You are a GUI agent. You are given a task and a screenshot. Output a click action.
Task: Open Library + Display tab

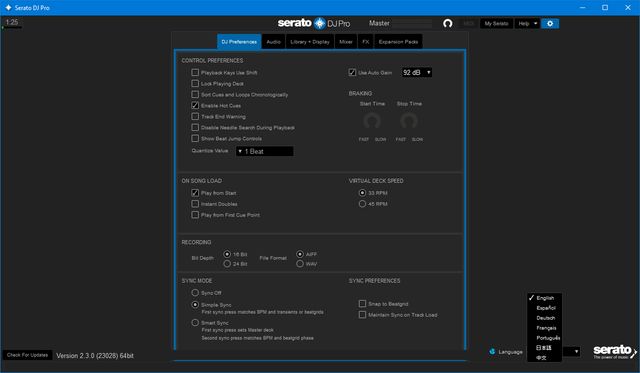[x=310, y=42]
